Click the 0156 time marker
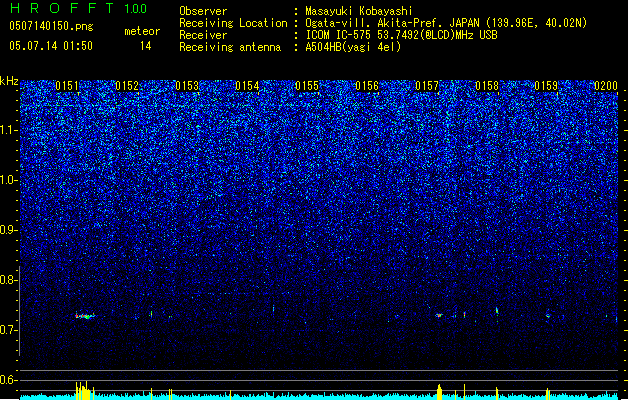 pos(367,86)
